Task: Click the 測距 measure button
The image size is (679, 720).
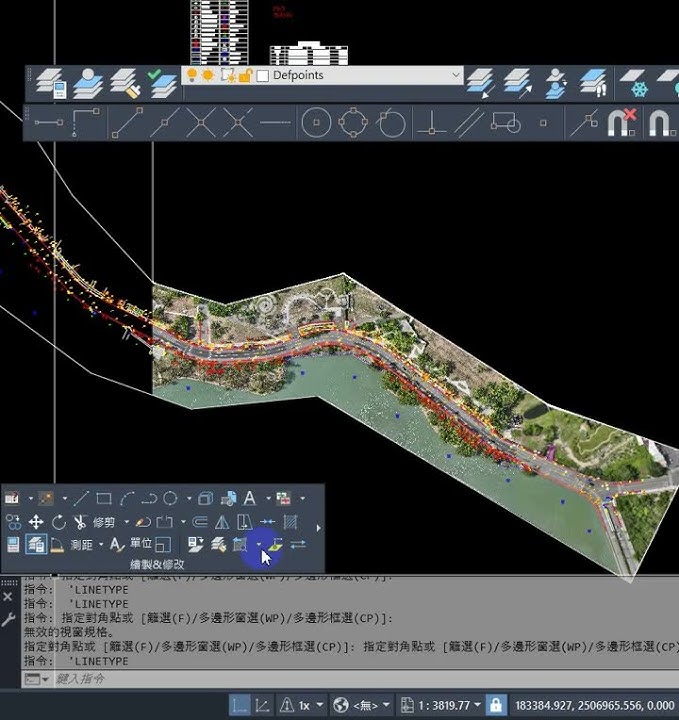Action: tap(81, 545)
